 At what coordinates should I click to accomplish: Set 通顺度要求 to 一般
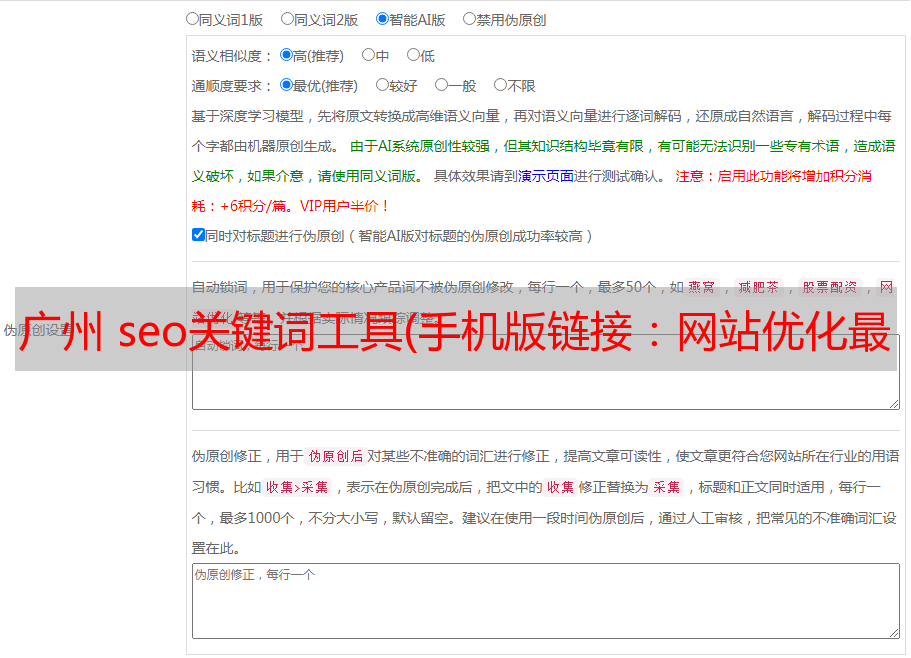[442, 85]
